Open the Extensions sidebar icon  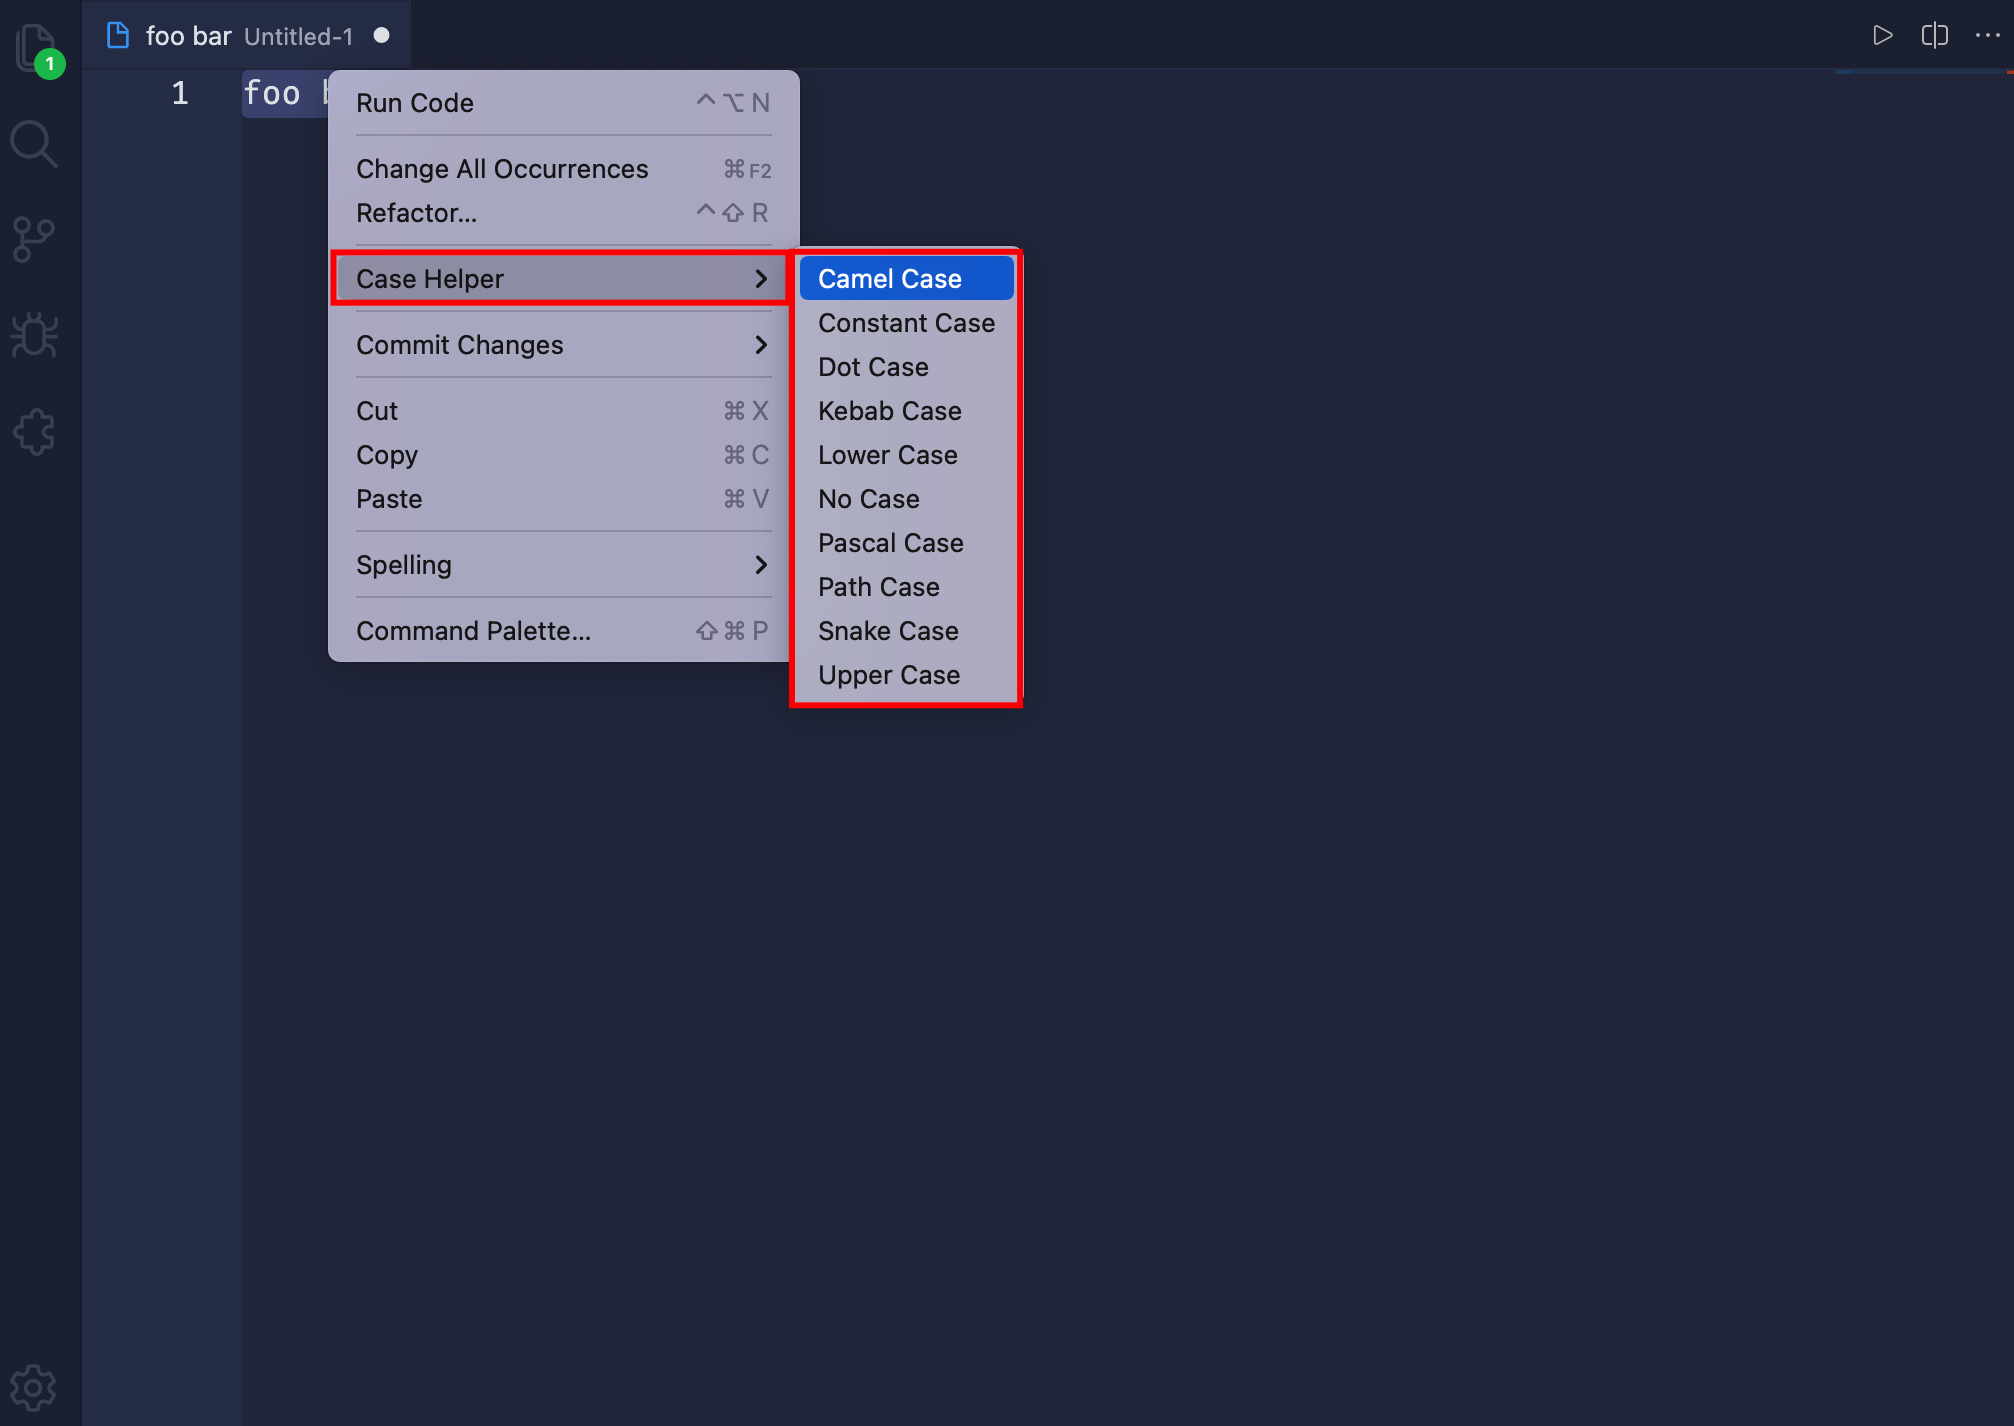click(34, 432)
